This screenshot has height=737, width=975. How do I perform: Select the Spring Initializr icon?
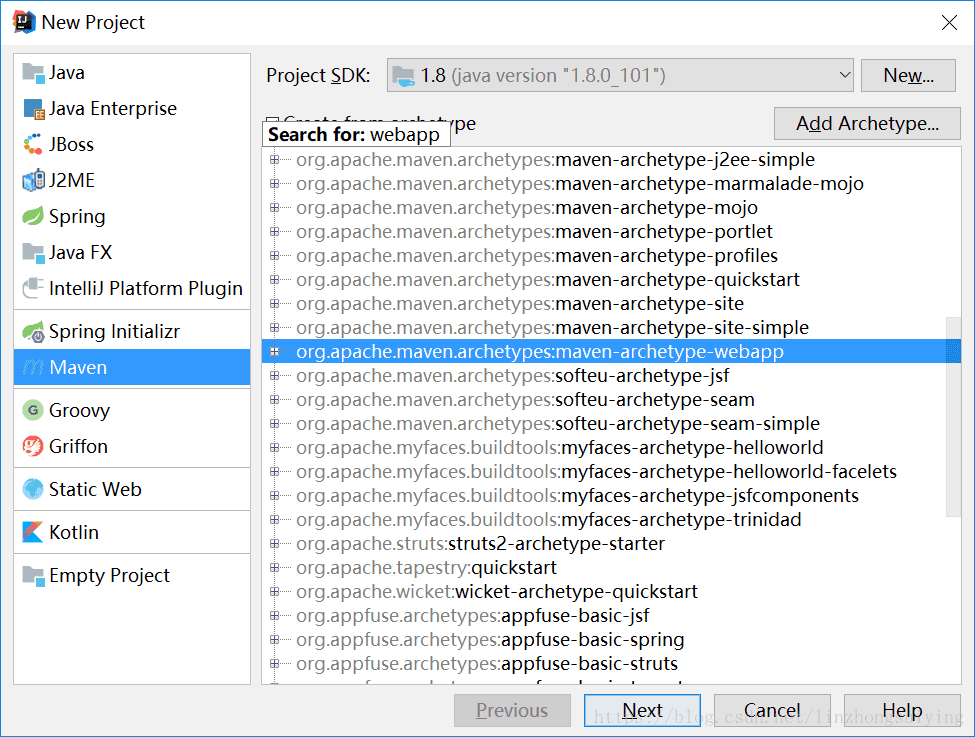coord(33,331)
